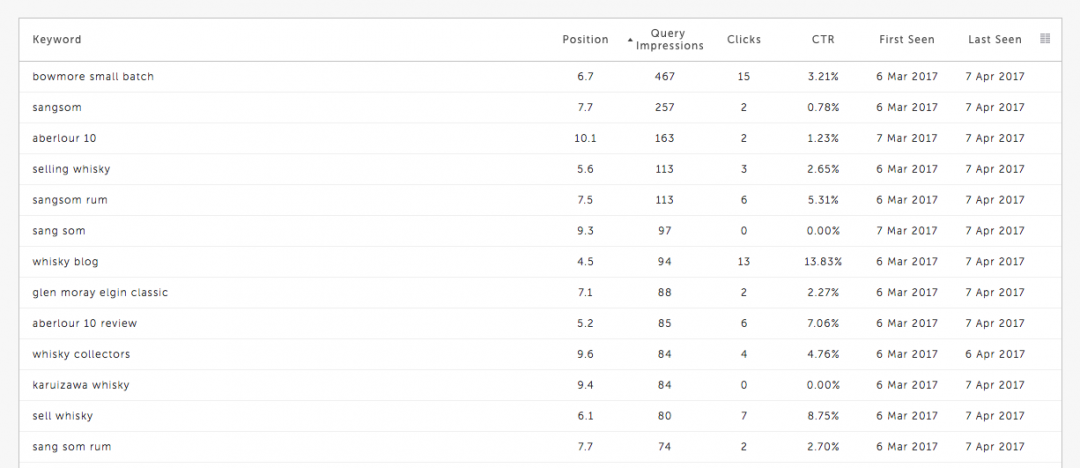Sort by CTR column header
The width and height of the screenshot is (1080, 468).
(823, 40)
